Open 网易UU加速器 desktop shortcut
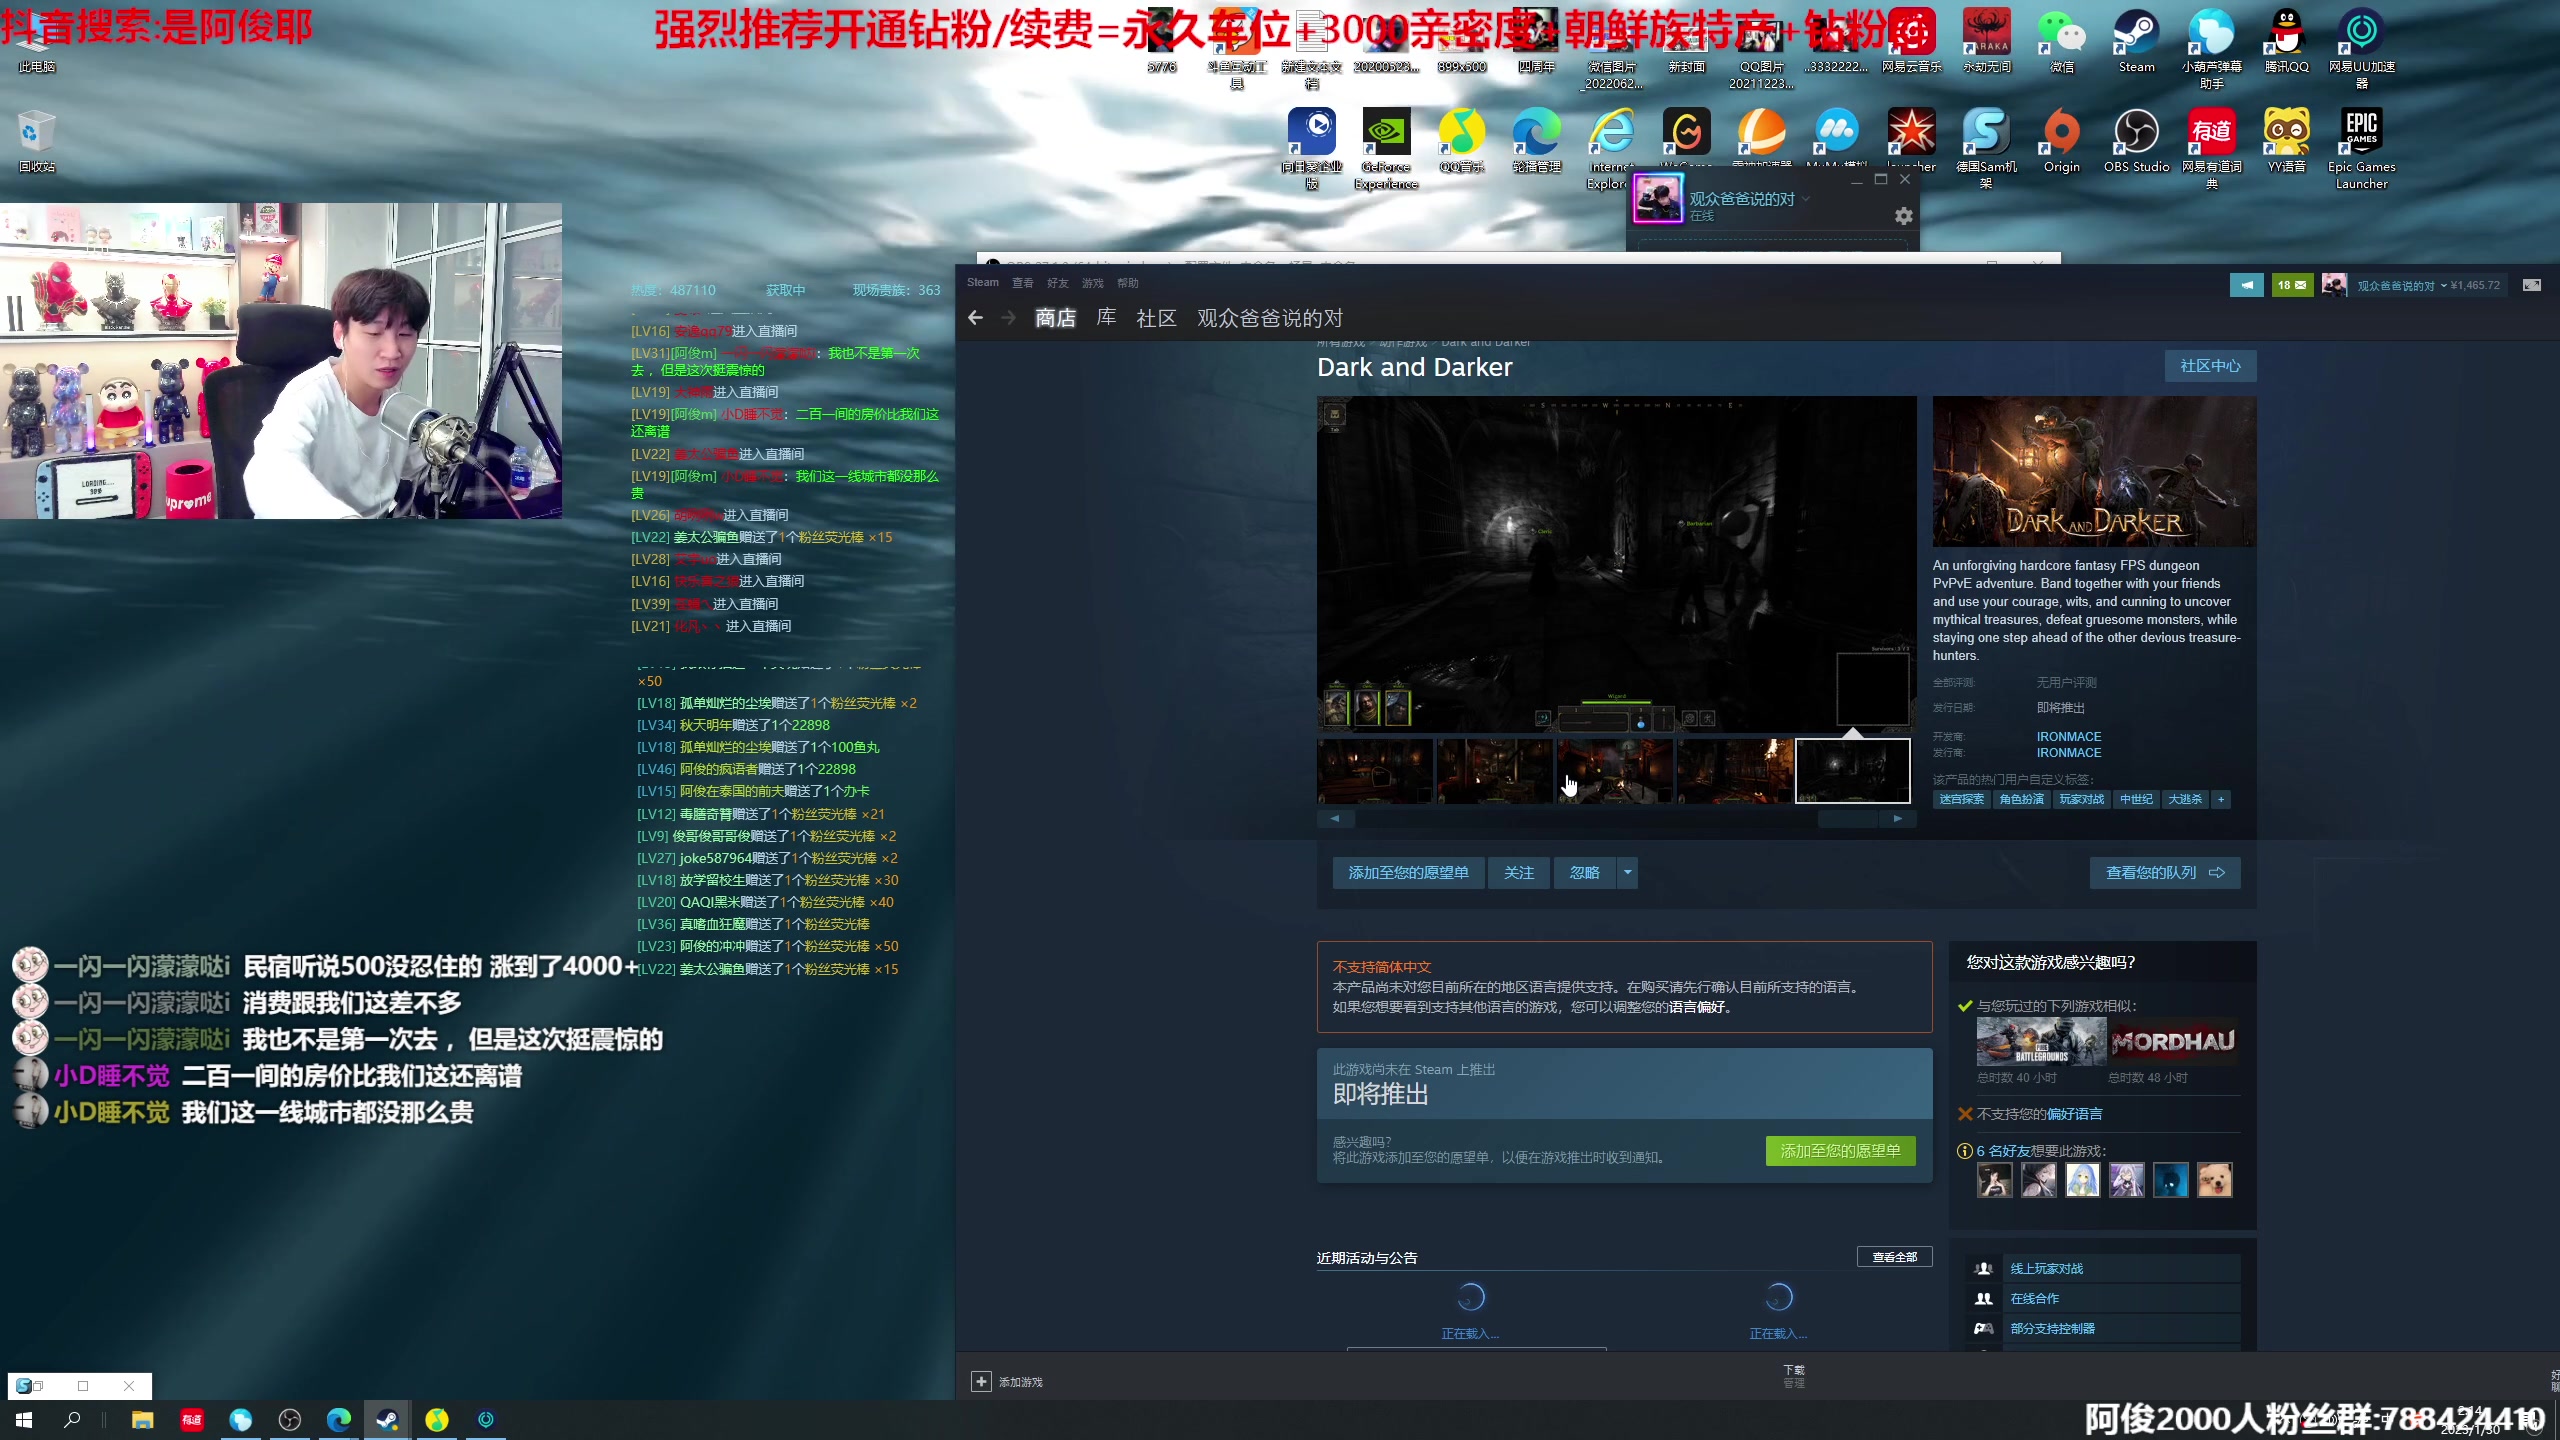This screenshot has width=2560, height=1440. [x=2361, y=49]
